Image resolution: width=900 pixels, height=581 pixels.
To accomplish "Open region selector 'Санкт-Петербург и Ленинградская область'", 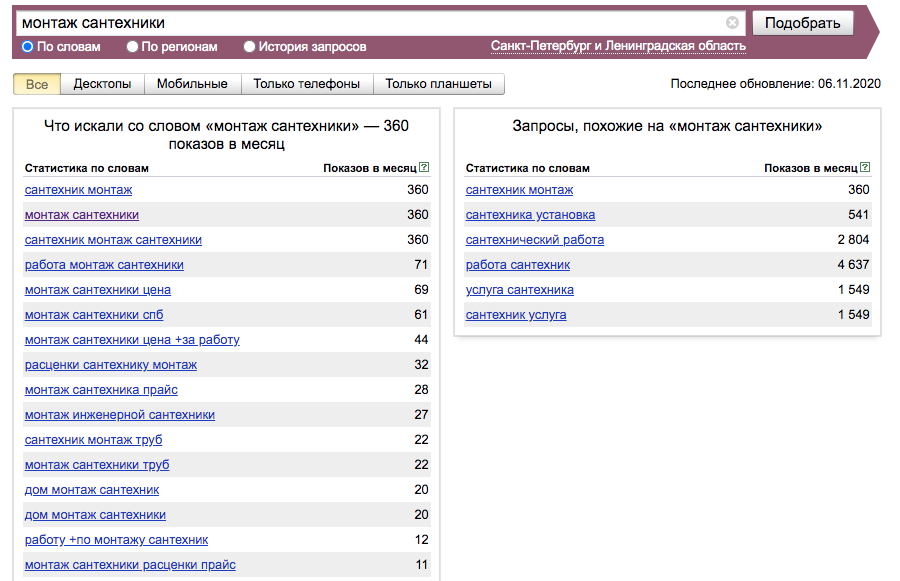I will [x=618, y=47].
